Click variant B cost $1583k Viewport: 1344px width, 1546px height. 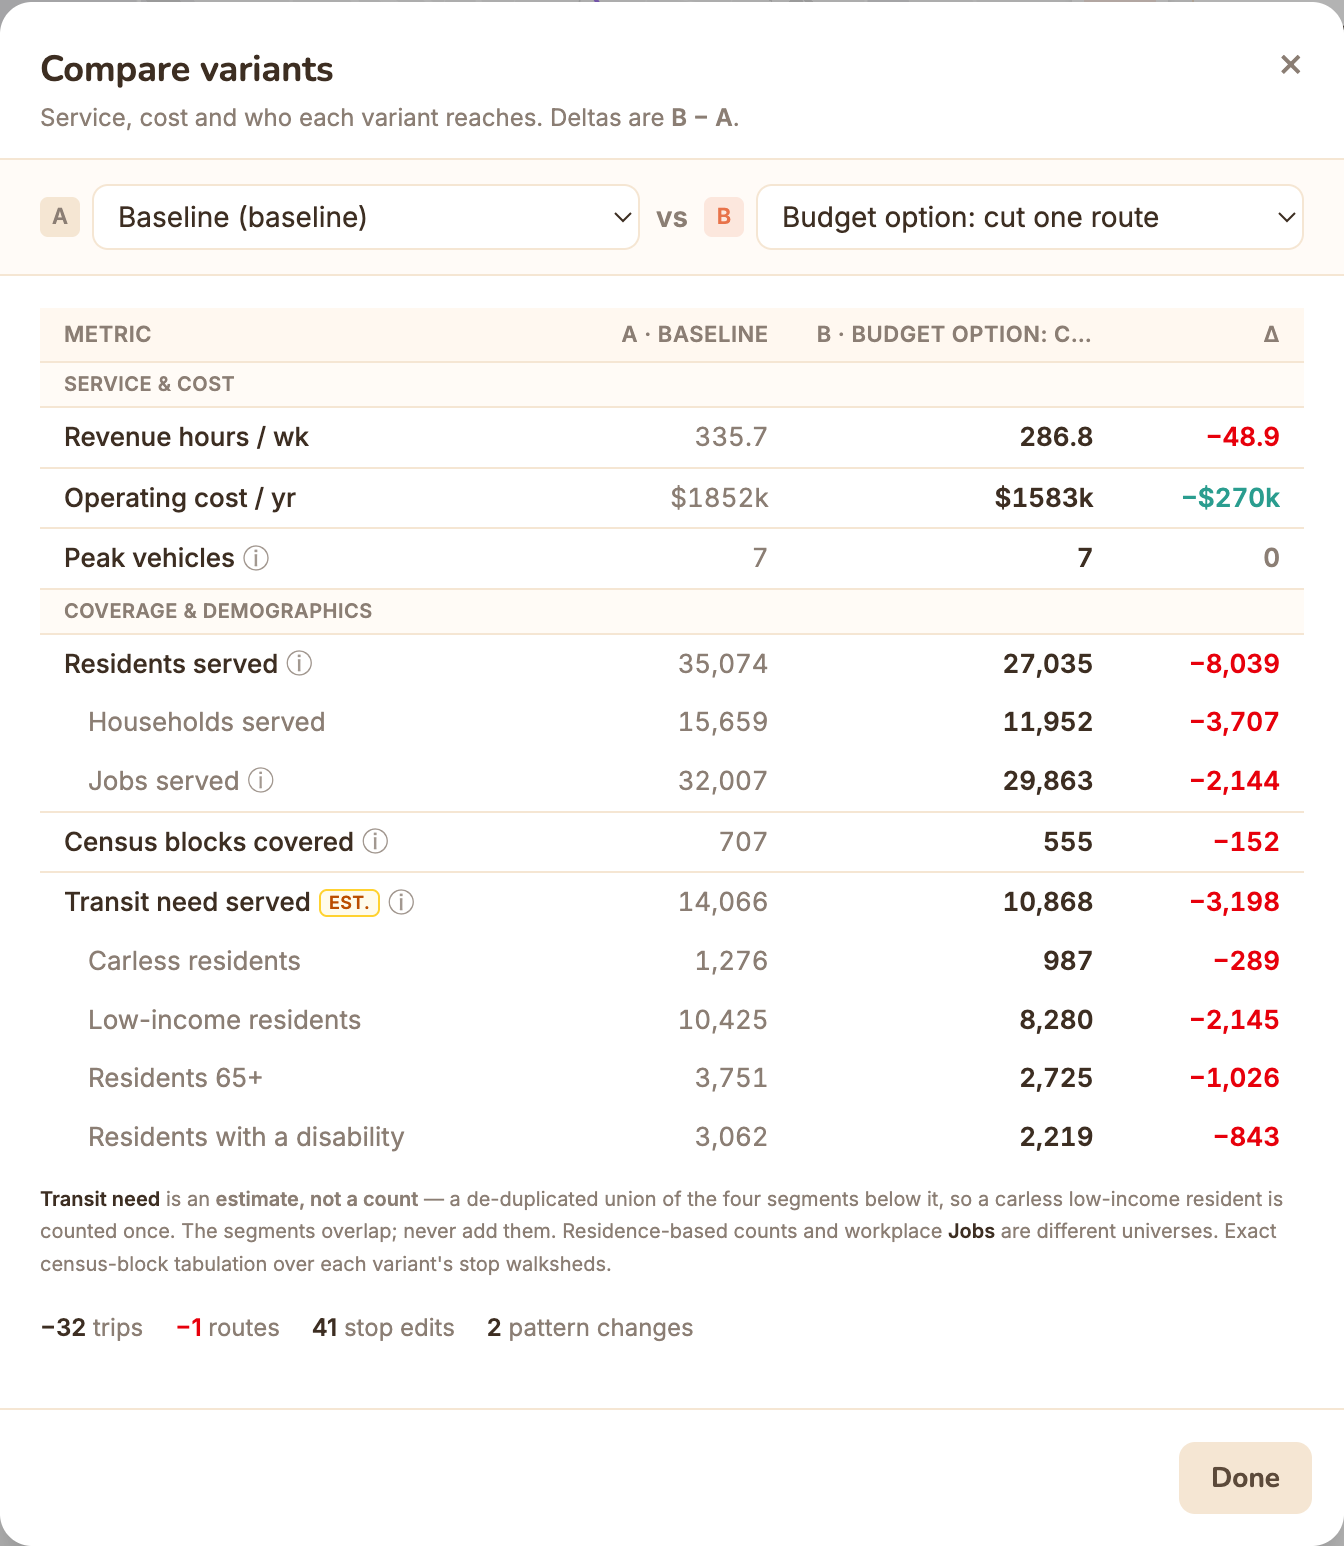click(1043, 498)
